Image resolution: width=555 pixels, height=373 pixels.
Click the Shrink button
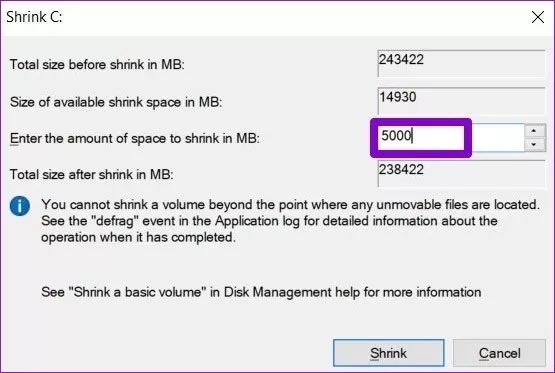[x=389, y=353]
